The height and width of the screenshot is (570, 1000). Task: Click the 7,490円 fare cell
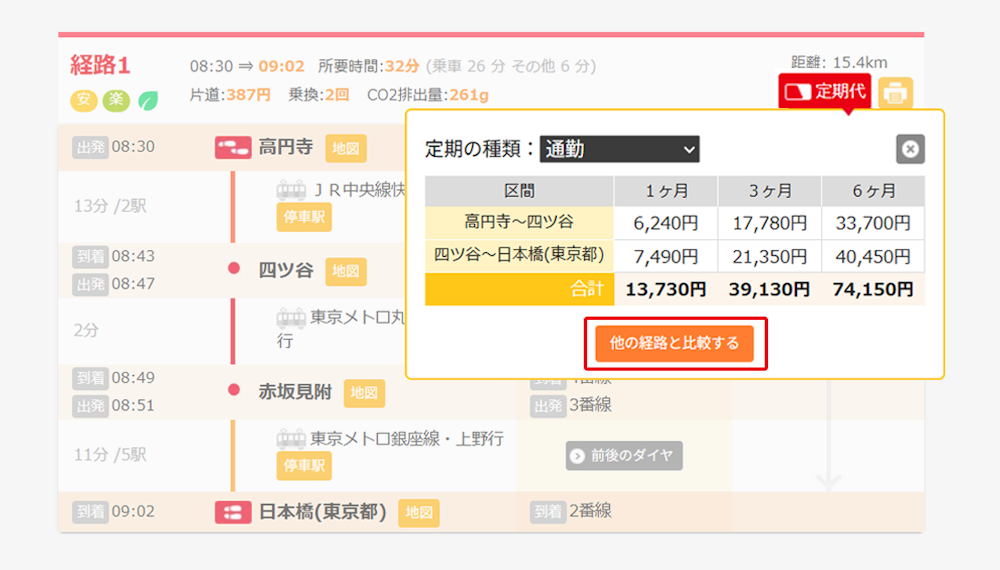click(666, 256)
